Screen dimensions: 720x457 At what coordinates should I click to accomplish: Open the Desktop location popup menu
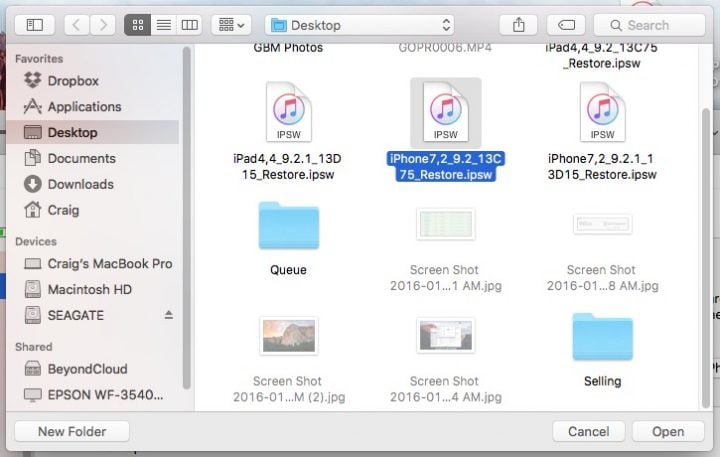coord(359,25)
